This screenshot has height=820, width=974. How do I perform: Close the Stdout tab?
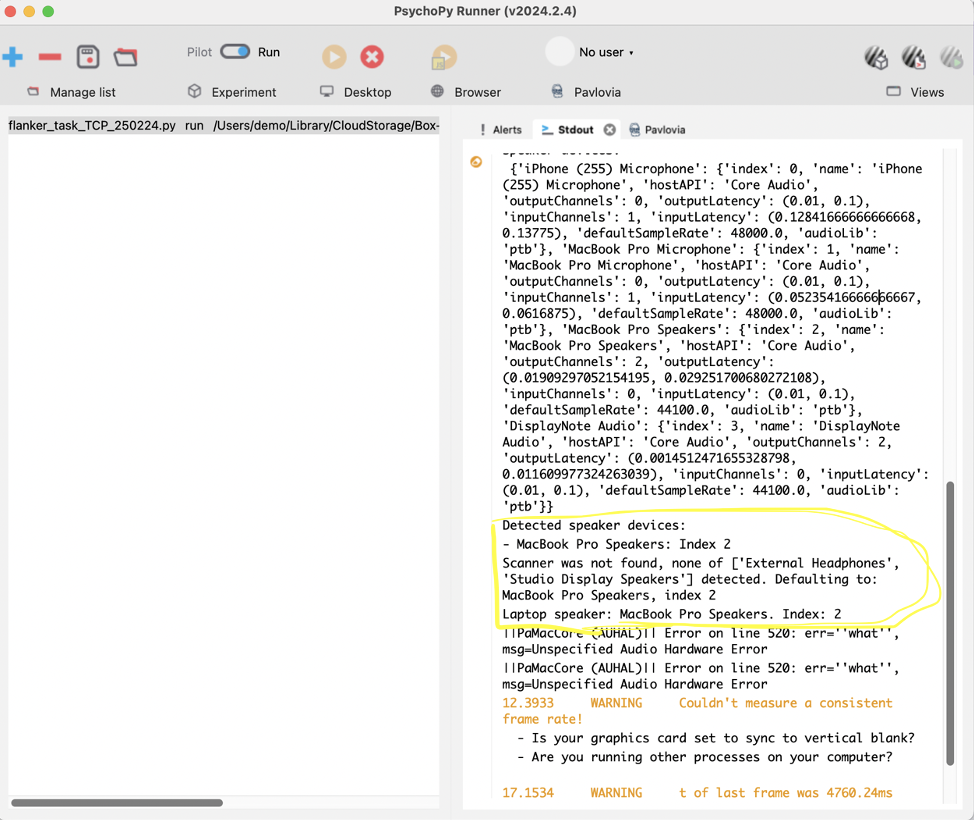(610, 130)
